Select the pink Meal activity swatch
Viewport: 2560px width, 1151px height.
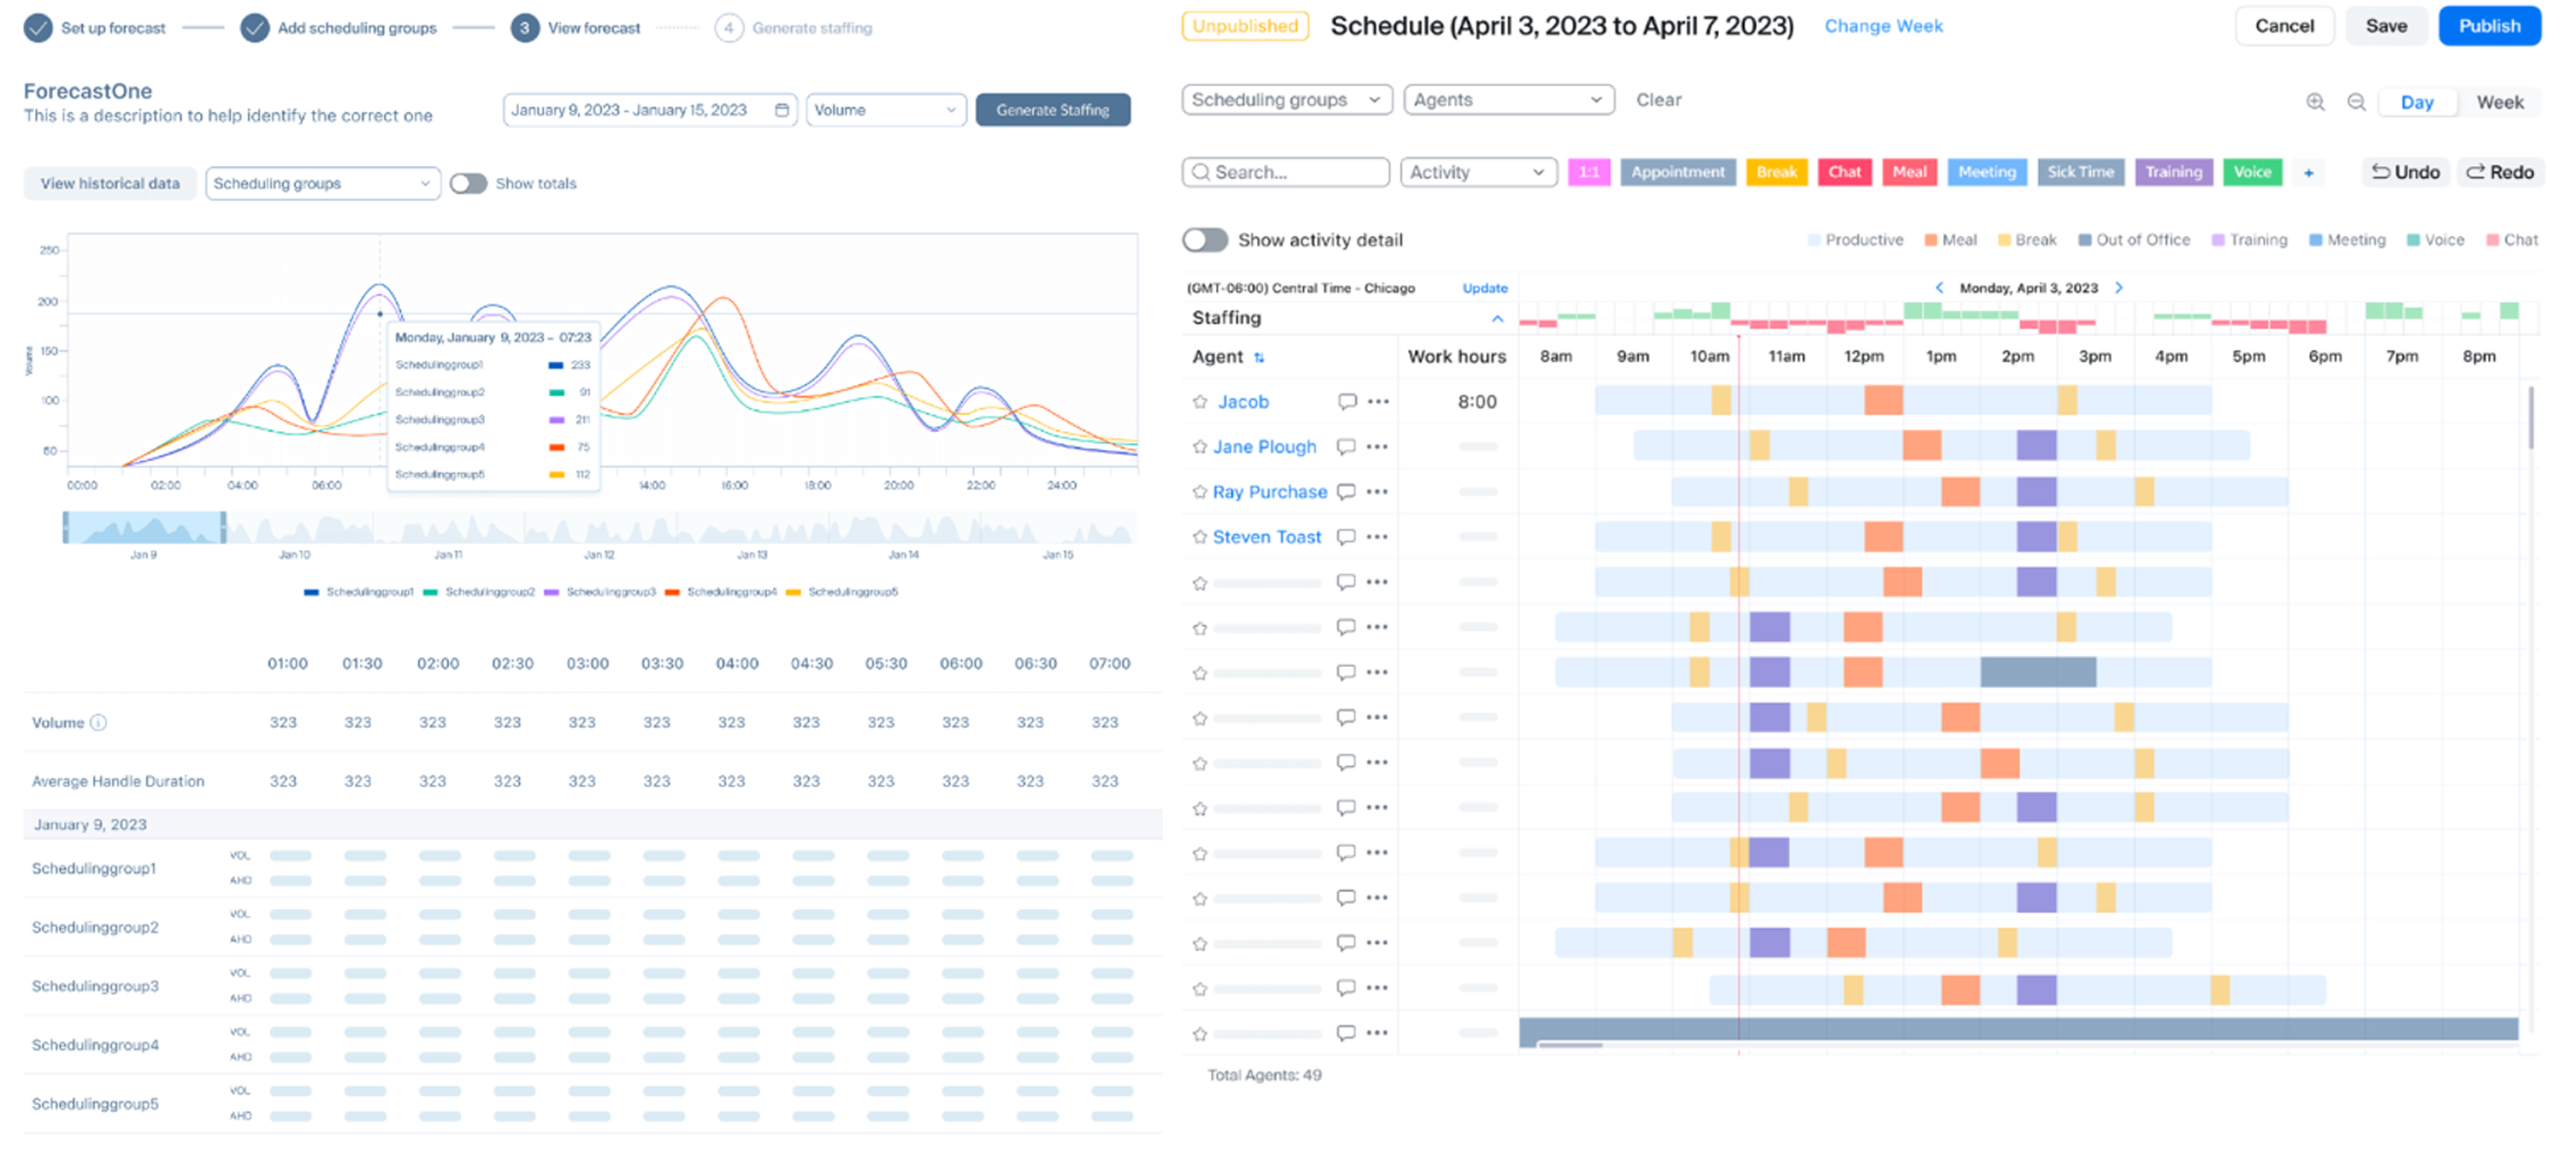point(1909,172)
